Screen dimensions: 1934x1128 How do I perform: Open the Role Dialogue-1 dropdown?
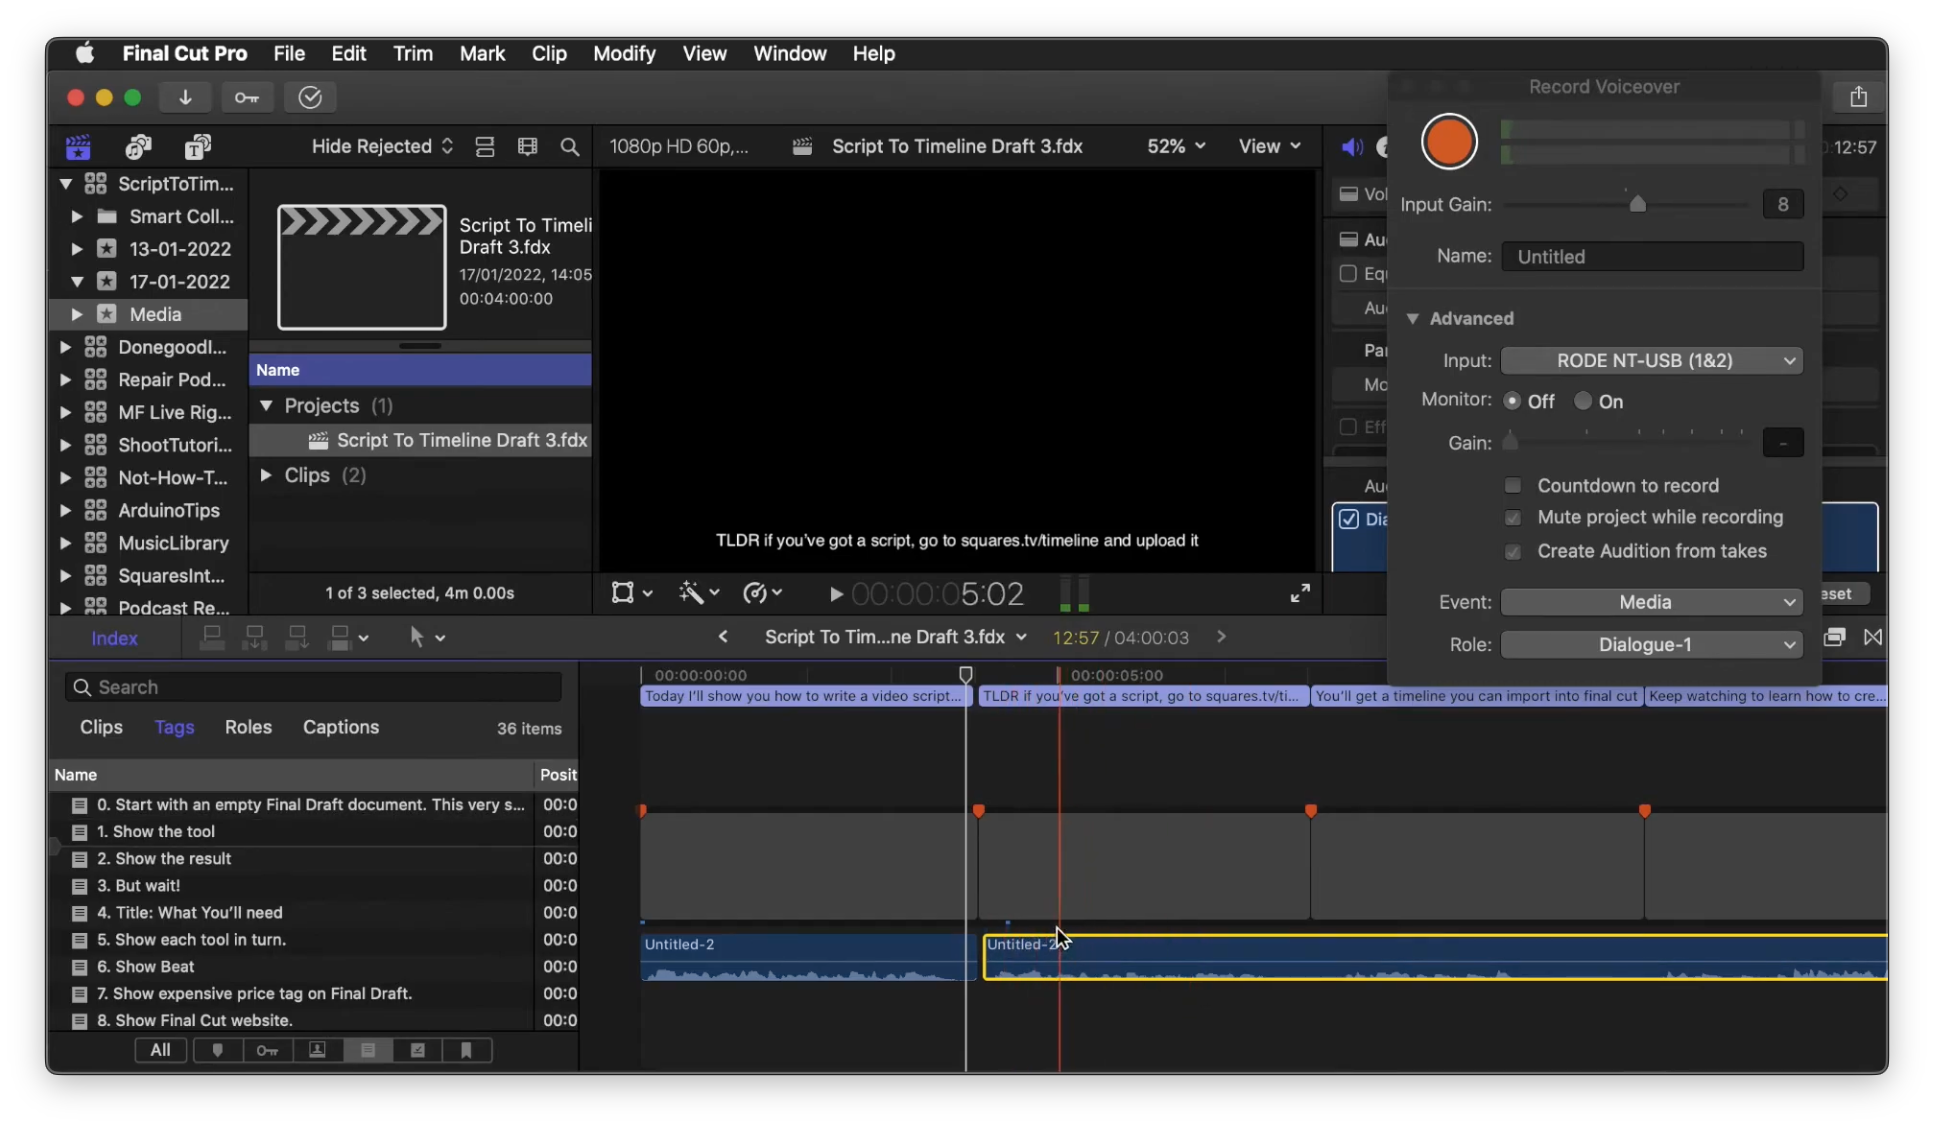coord(1652,645)
